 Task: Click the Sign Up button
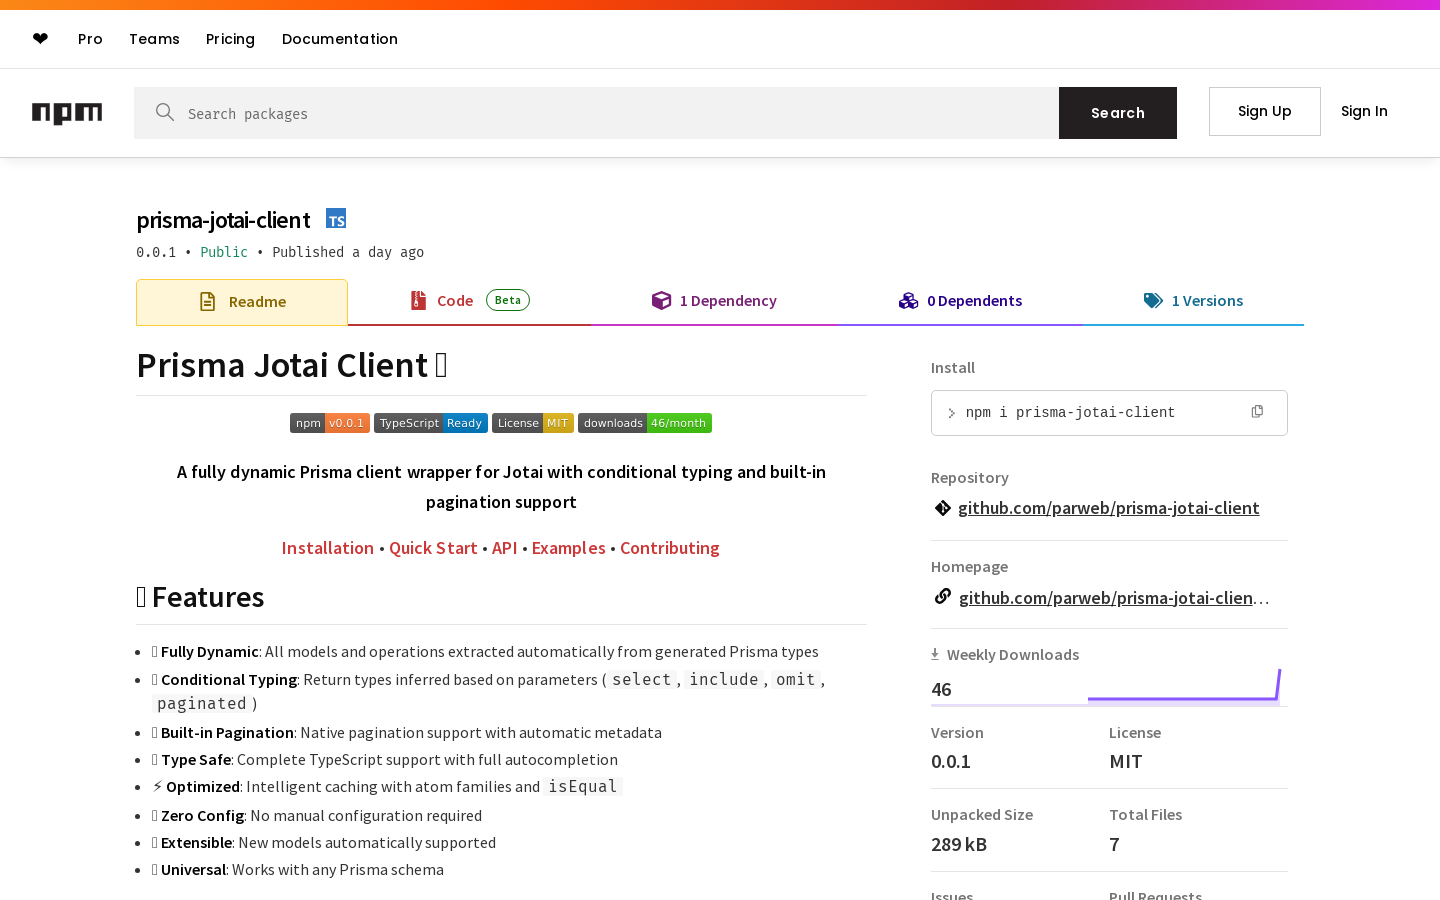coord(1265,111)
